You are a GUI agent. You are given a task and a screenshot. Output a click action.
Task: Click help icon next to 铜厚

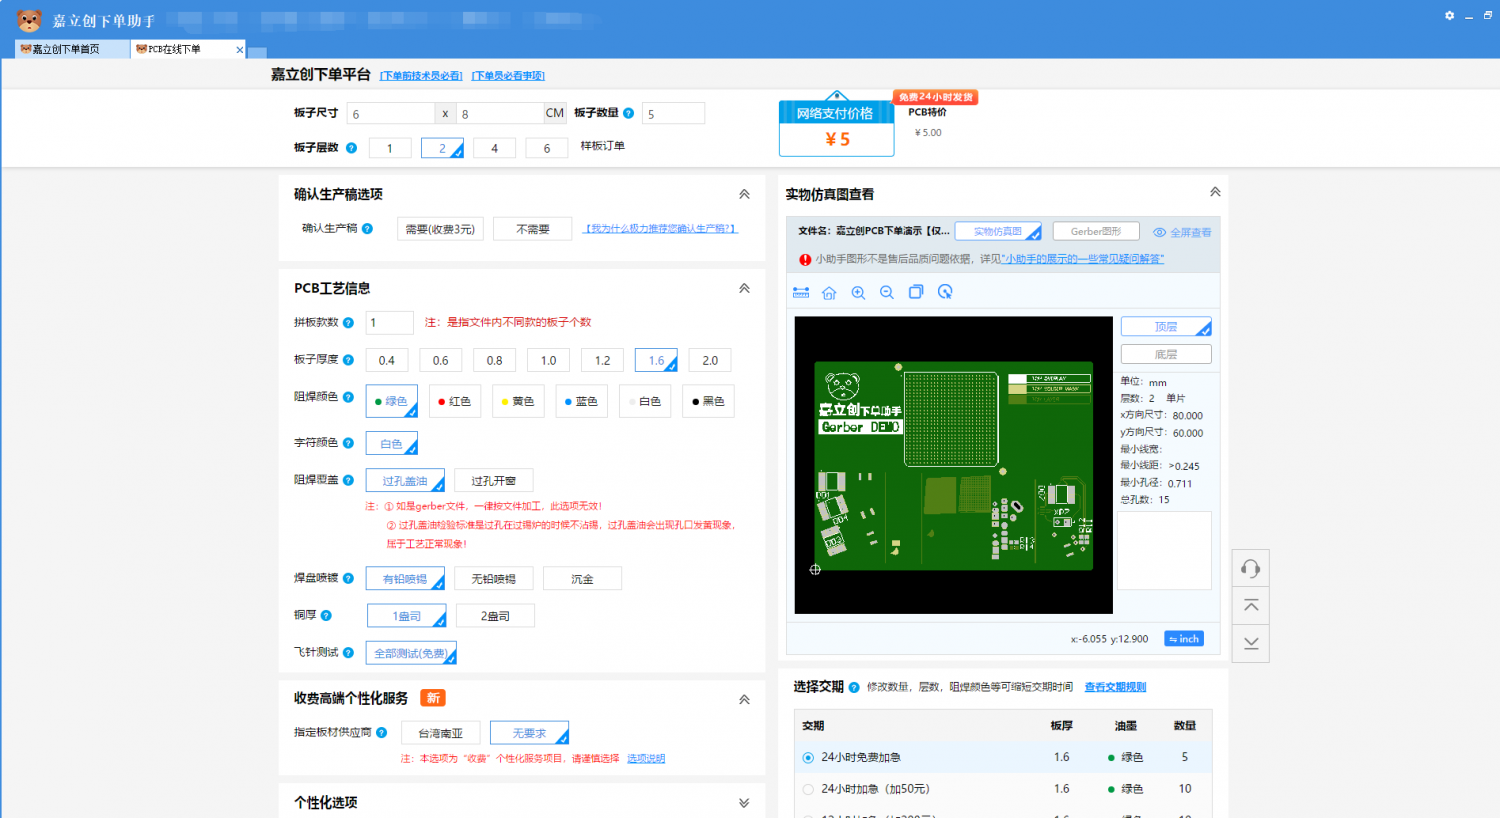(x=326, y=615)
